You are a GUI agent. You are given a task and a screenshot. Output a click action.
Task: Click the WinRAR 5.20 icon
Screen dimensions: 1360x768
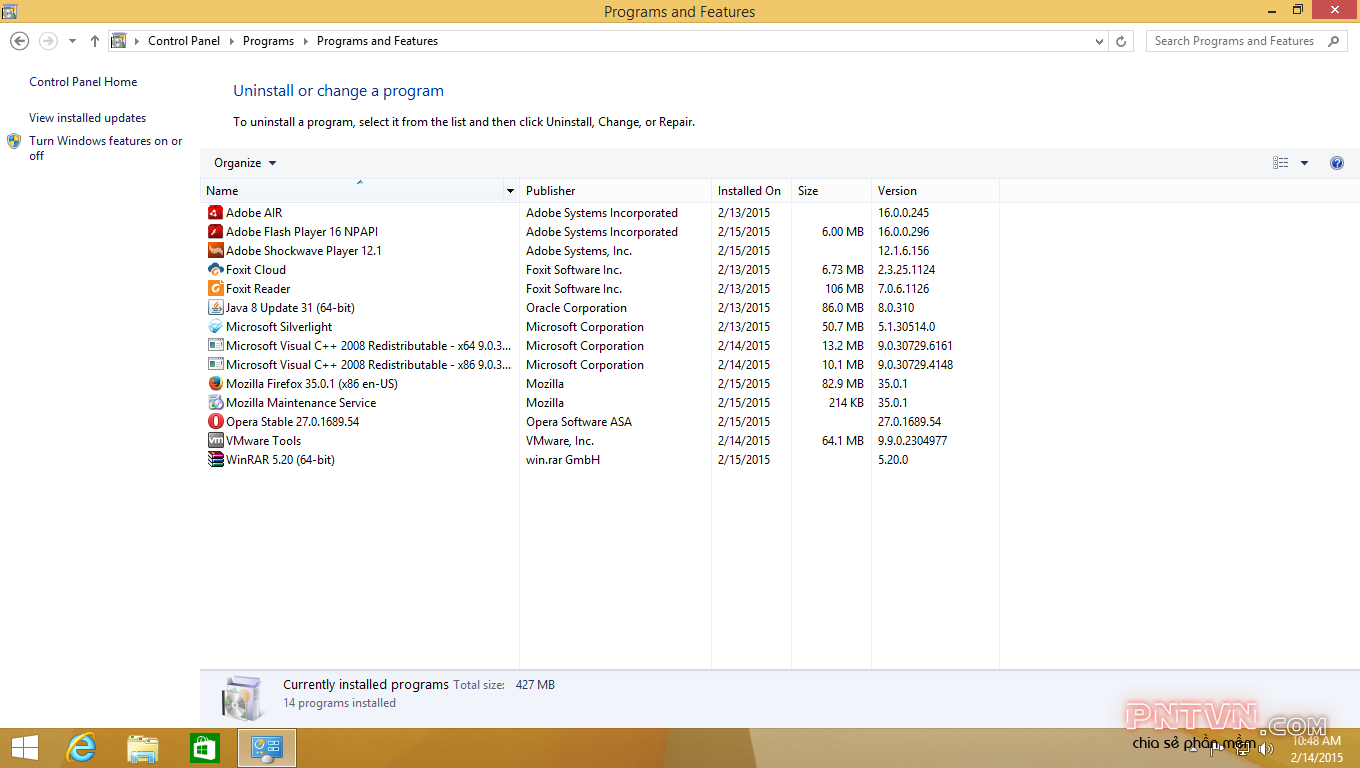pyautogui.click(x=215, y=460)
